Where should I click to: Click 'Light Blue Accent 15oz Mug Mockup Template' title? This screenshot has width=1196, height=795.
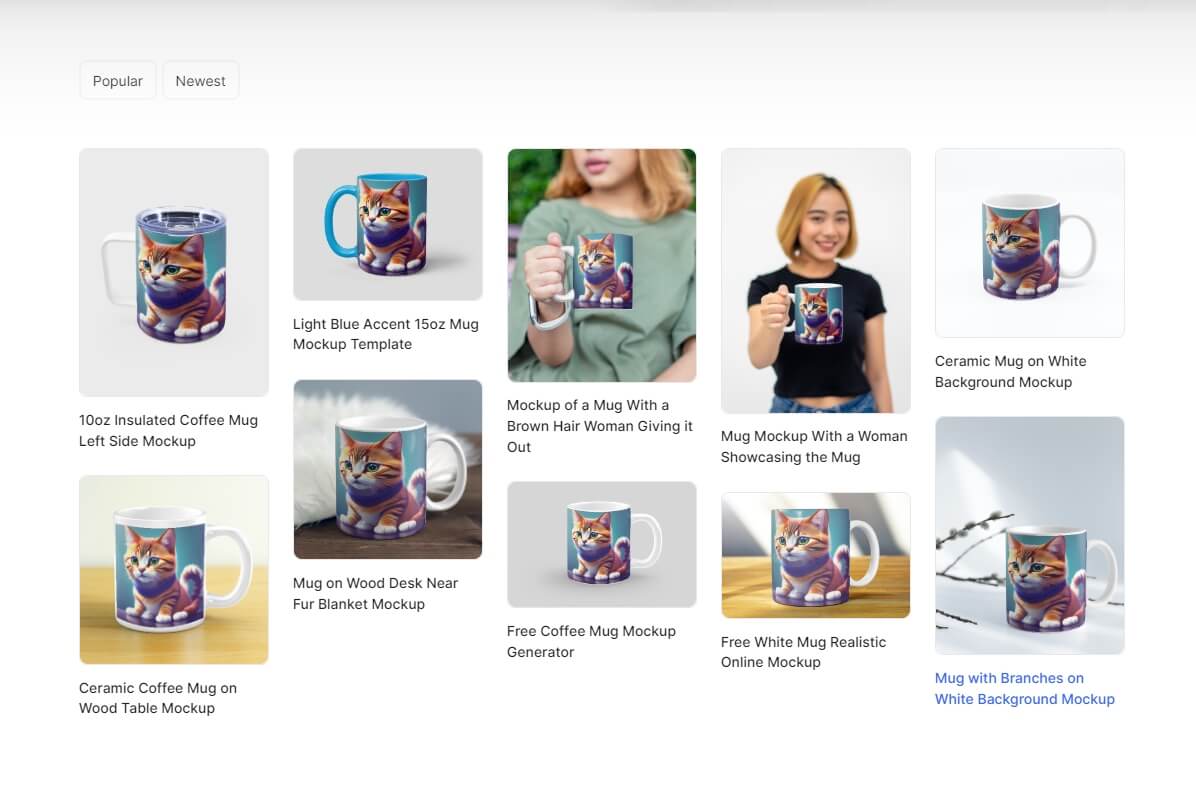point(386,334)
